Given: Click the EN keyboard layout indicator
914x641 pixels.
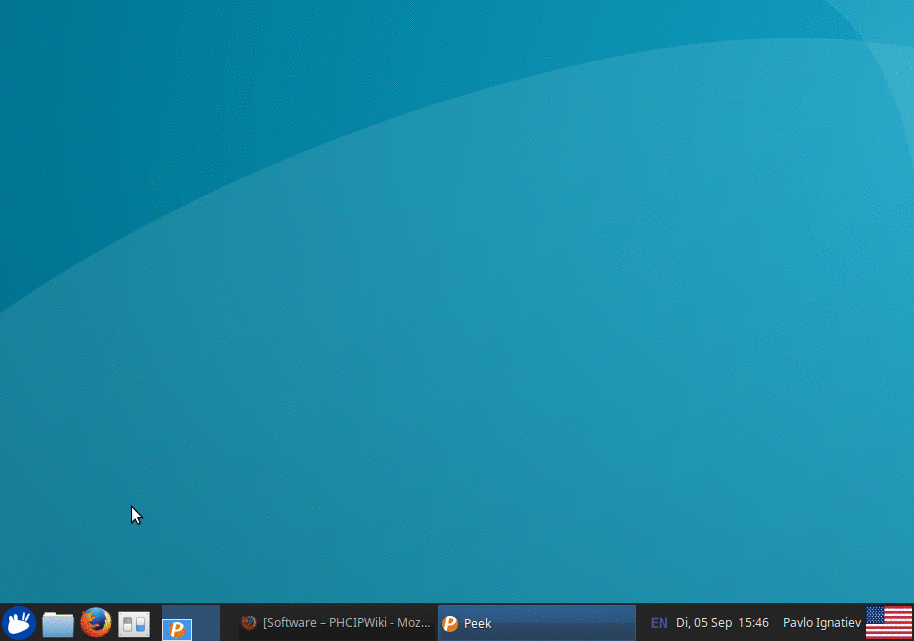Looking at the screenshot, I should pyautogui.click(x=659, y=623).
